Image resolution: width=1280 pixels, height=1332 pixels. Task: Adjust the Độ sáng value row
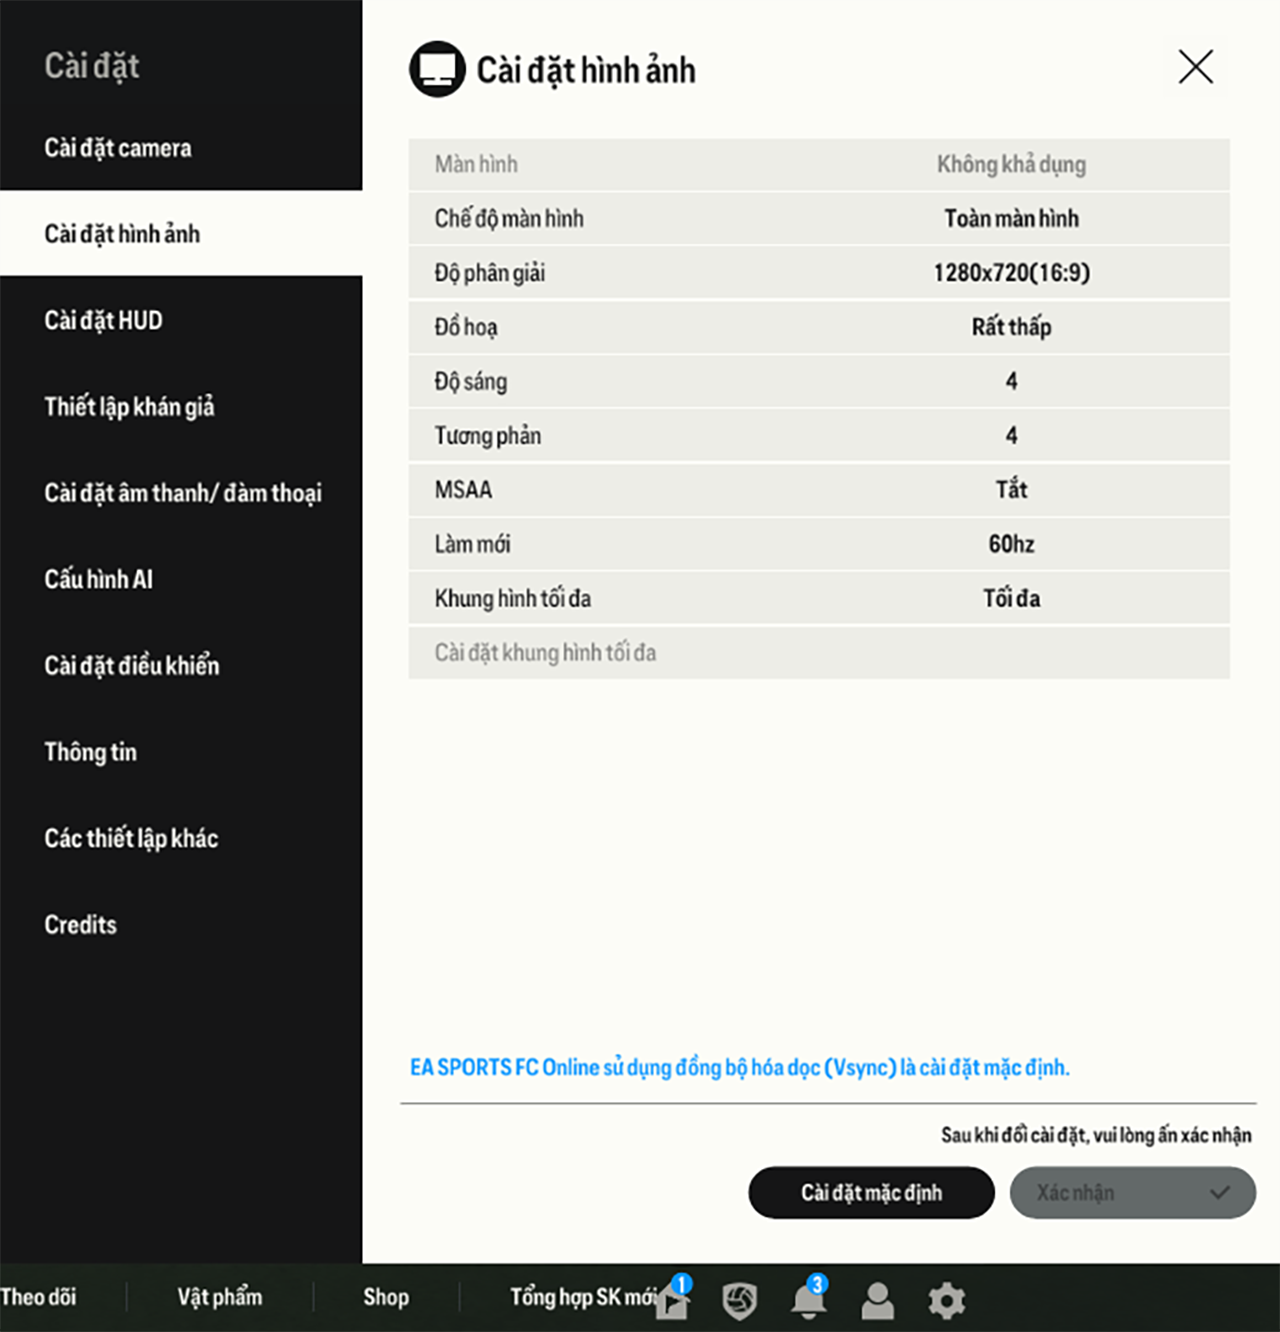click(1011, 381)
